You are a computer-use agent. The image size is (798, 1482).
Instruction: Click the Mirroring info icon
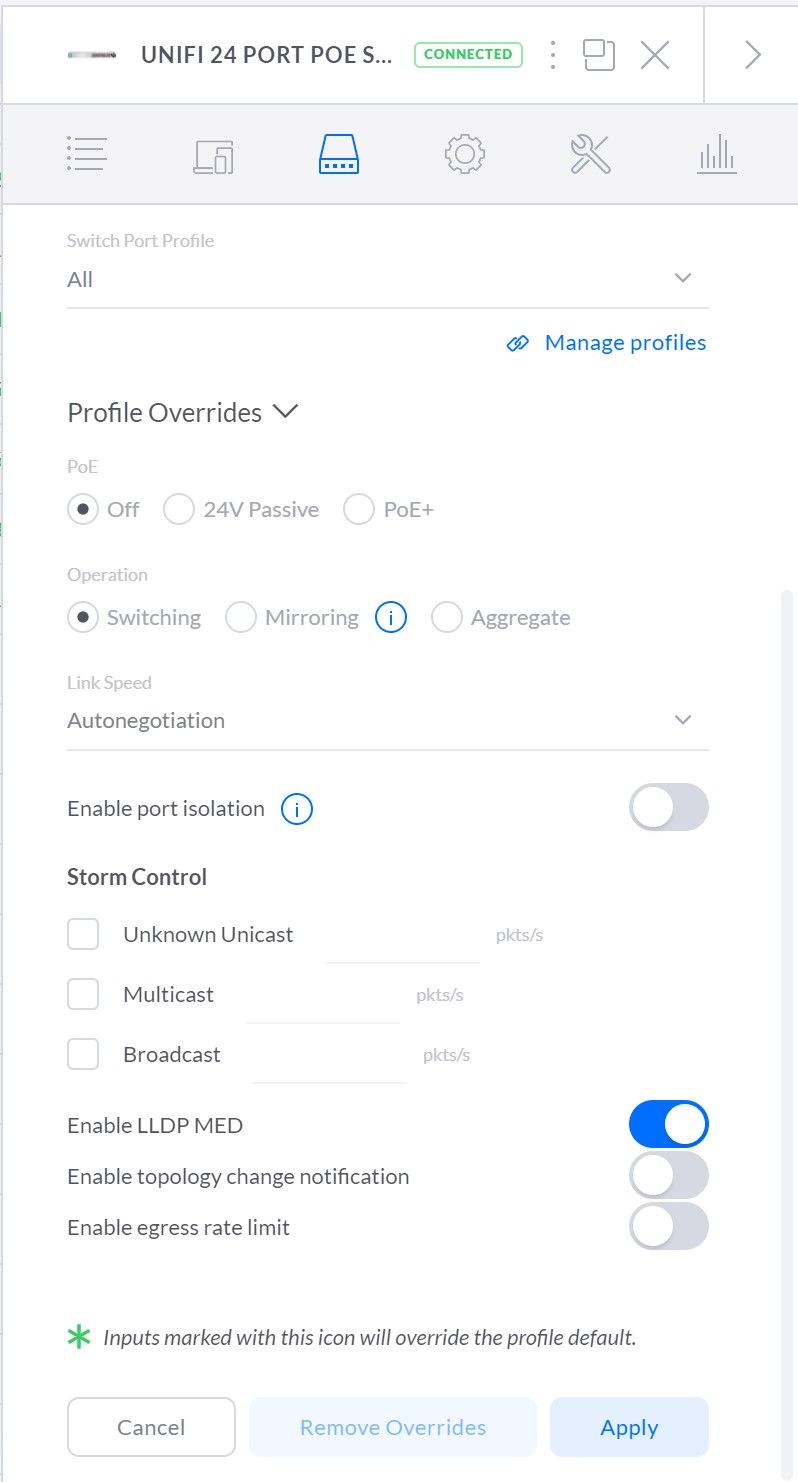pyautogui.click(x=391, y=618)
